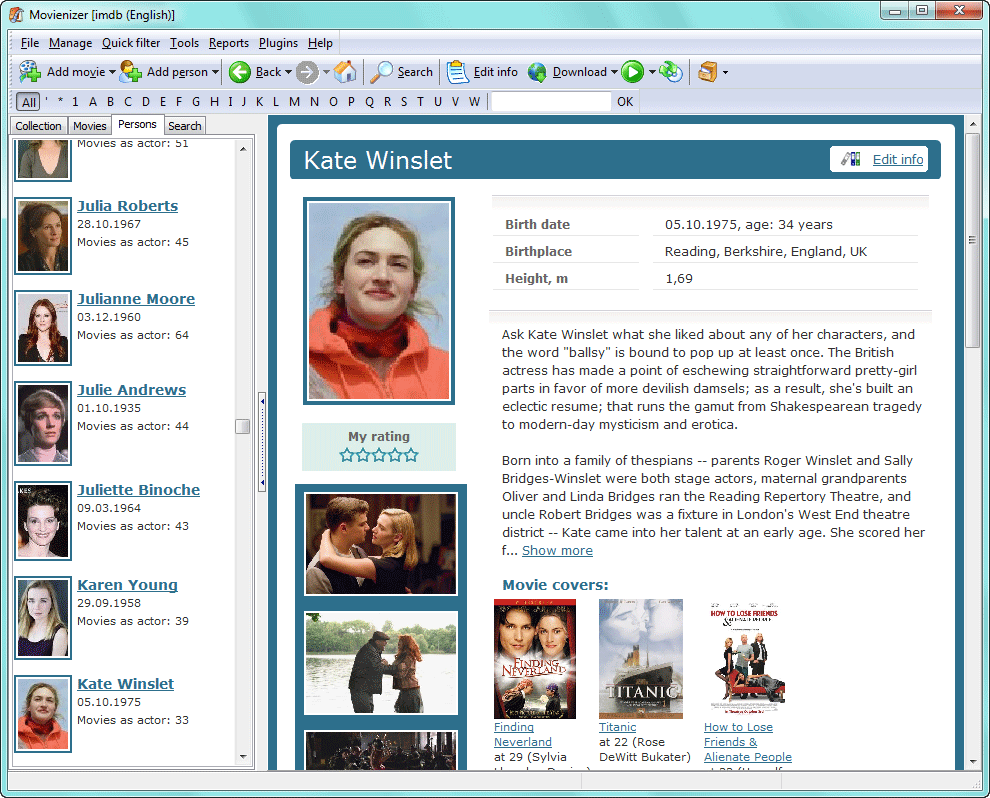
Task: Open the Manage menu
Action: point(71,43)
